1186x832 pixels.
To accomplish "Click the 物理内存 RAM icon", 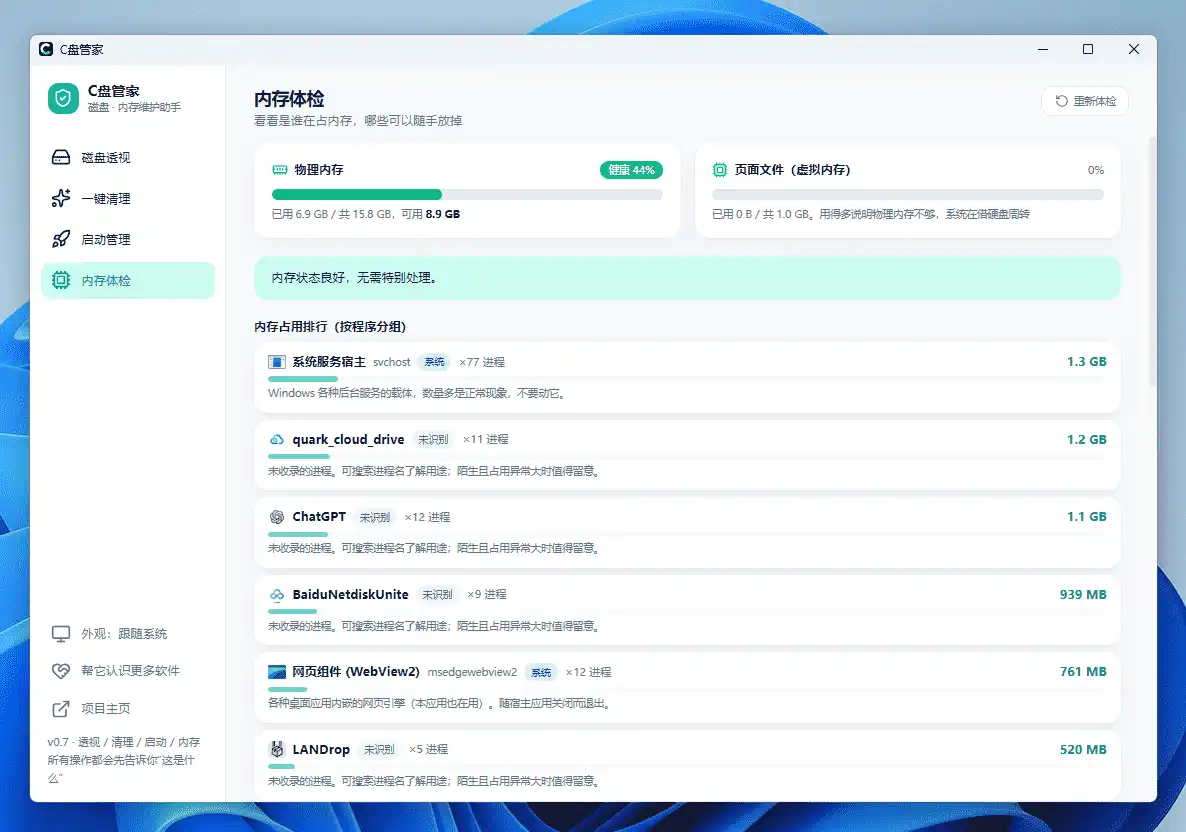I will 280,169.
